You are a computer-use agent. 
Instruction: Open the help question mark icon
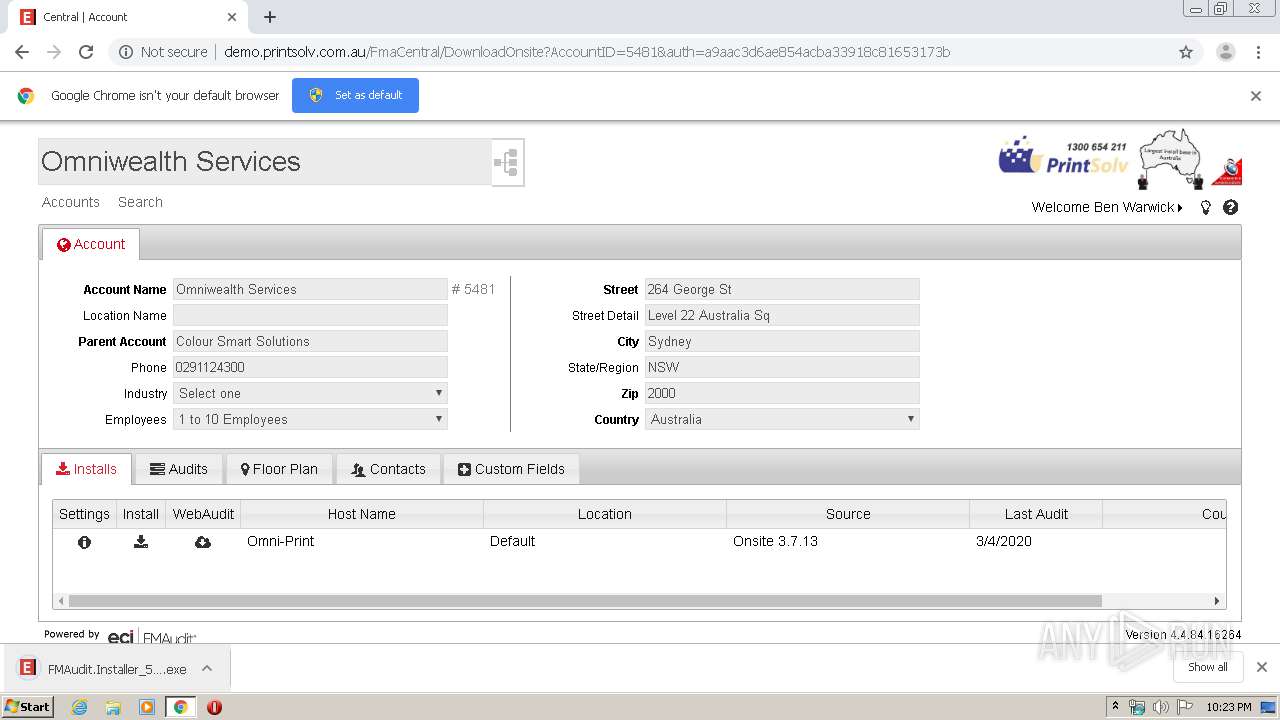(x=1231, y=207)
